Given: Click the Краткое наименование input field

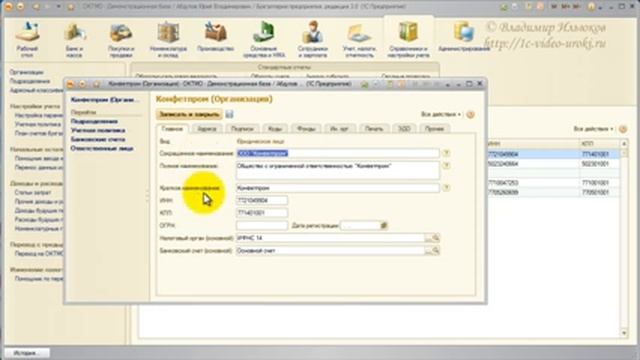Looking at the screenshot, I should 338,188.
